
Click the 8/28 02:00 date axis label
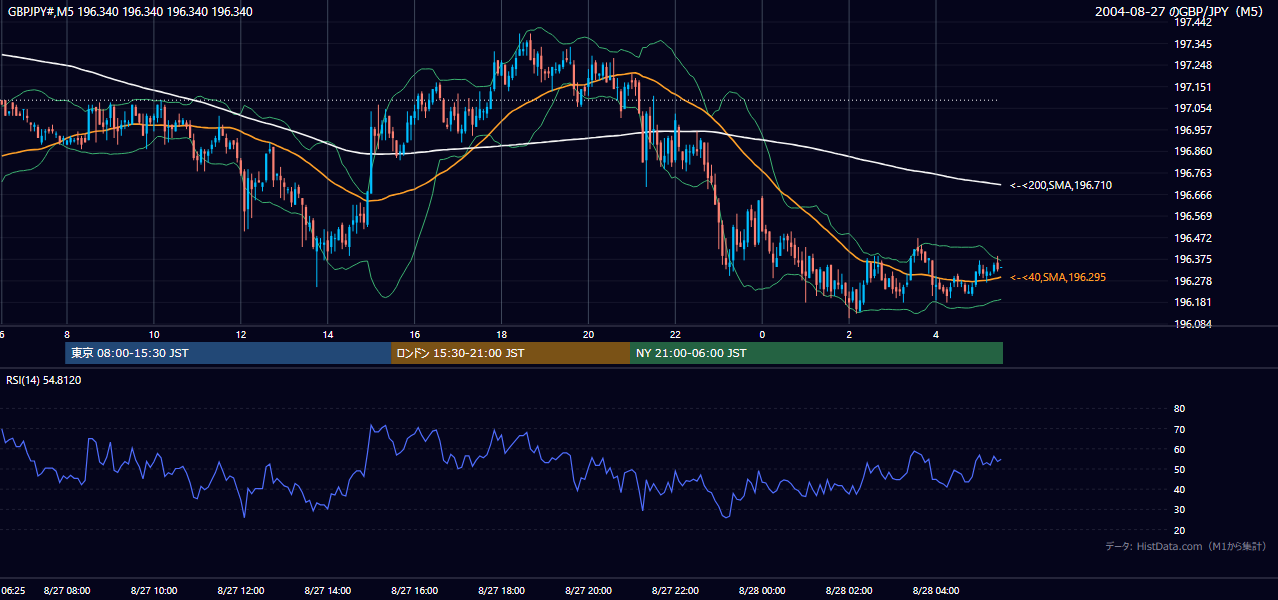[x=849, y=591]
